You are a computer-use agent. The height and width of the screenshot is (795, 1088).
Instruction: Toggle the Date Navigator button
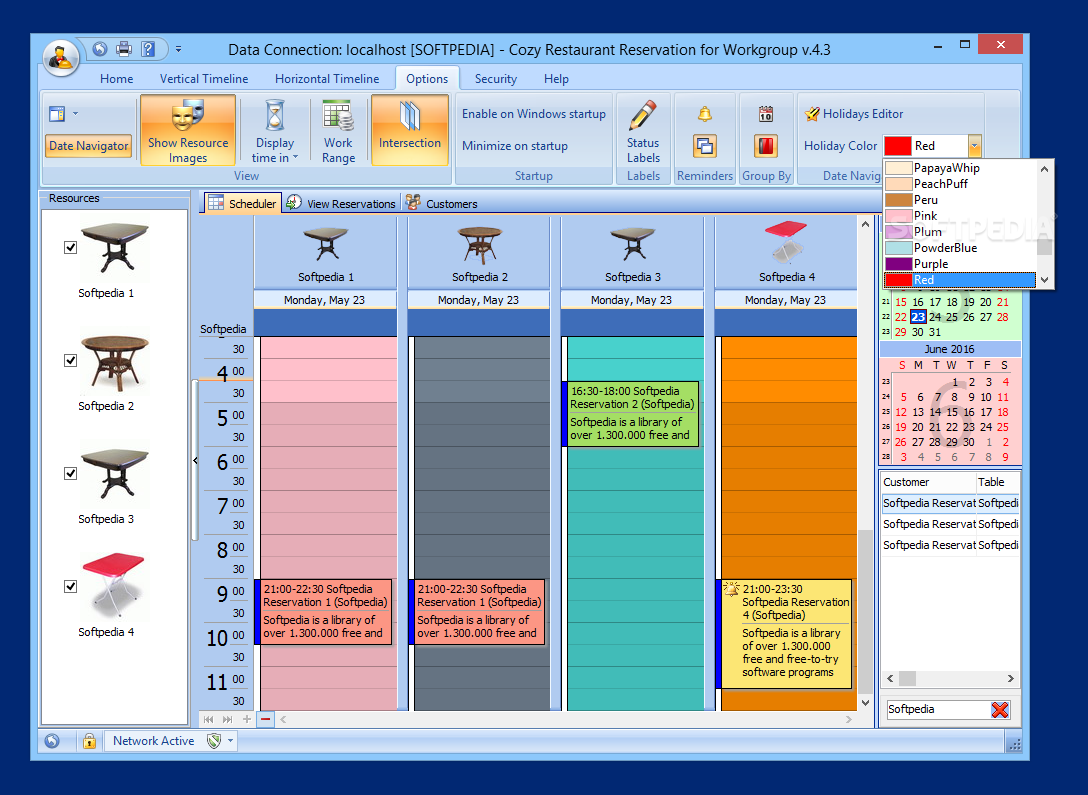pos(89,146)
